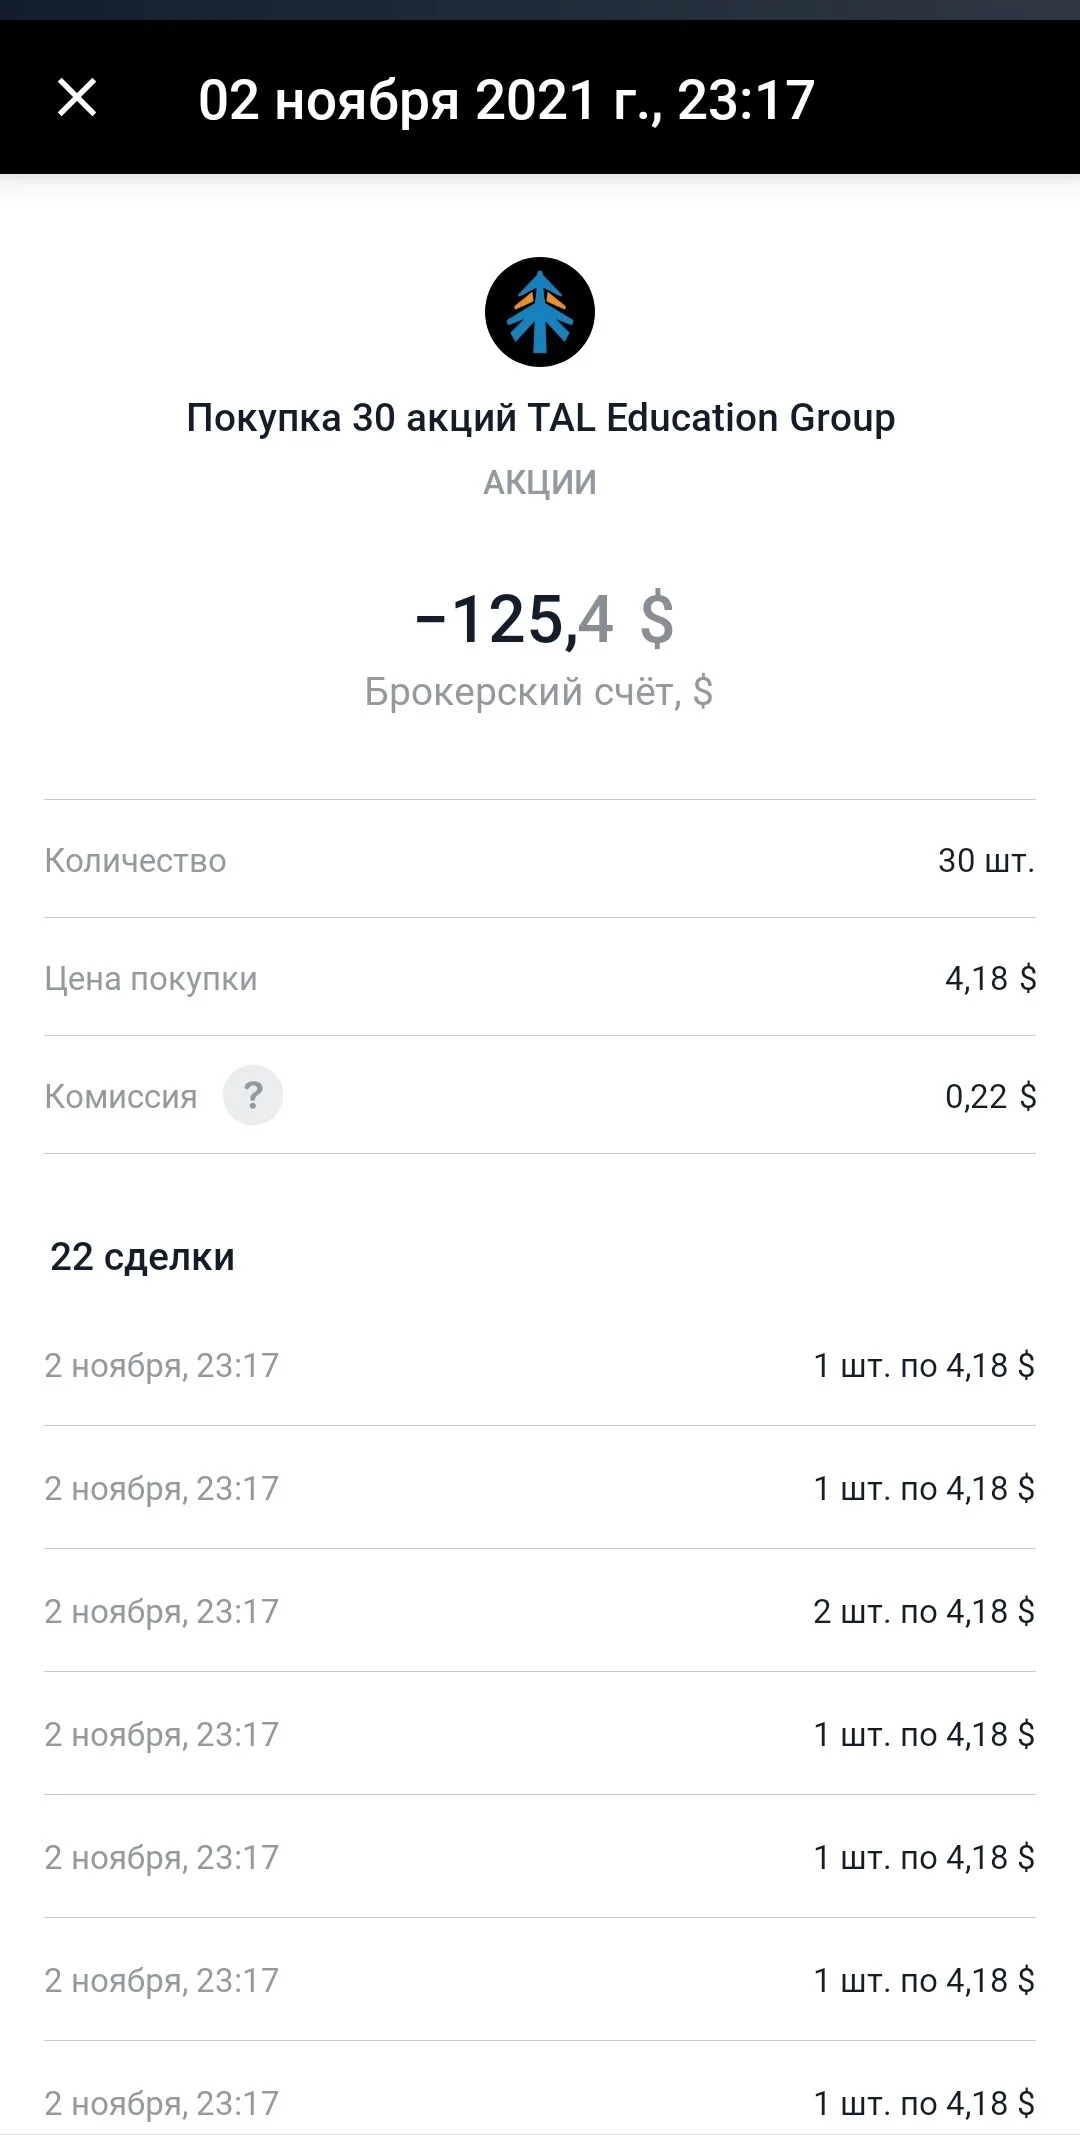Image resolution: width=1080 pixels, height=2146 pixels.
Task: Select the fourth deal, just below the 2 шт. deal
Action: pyautogui.click(x=540, y=1734)
